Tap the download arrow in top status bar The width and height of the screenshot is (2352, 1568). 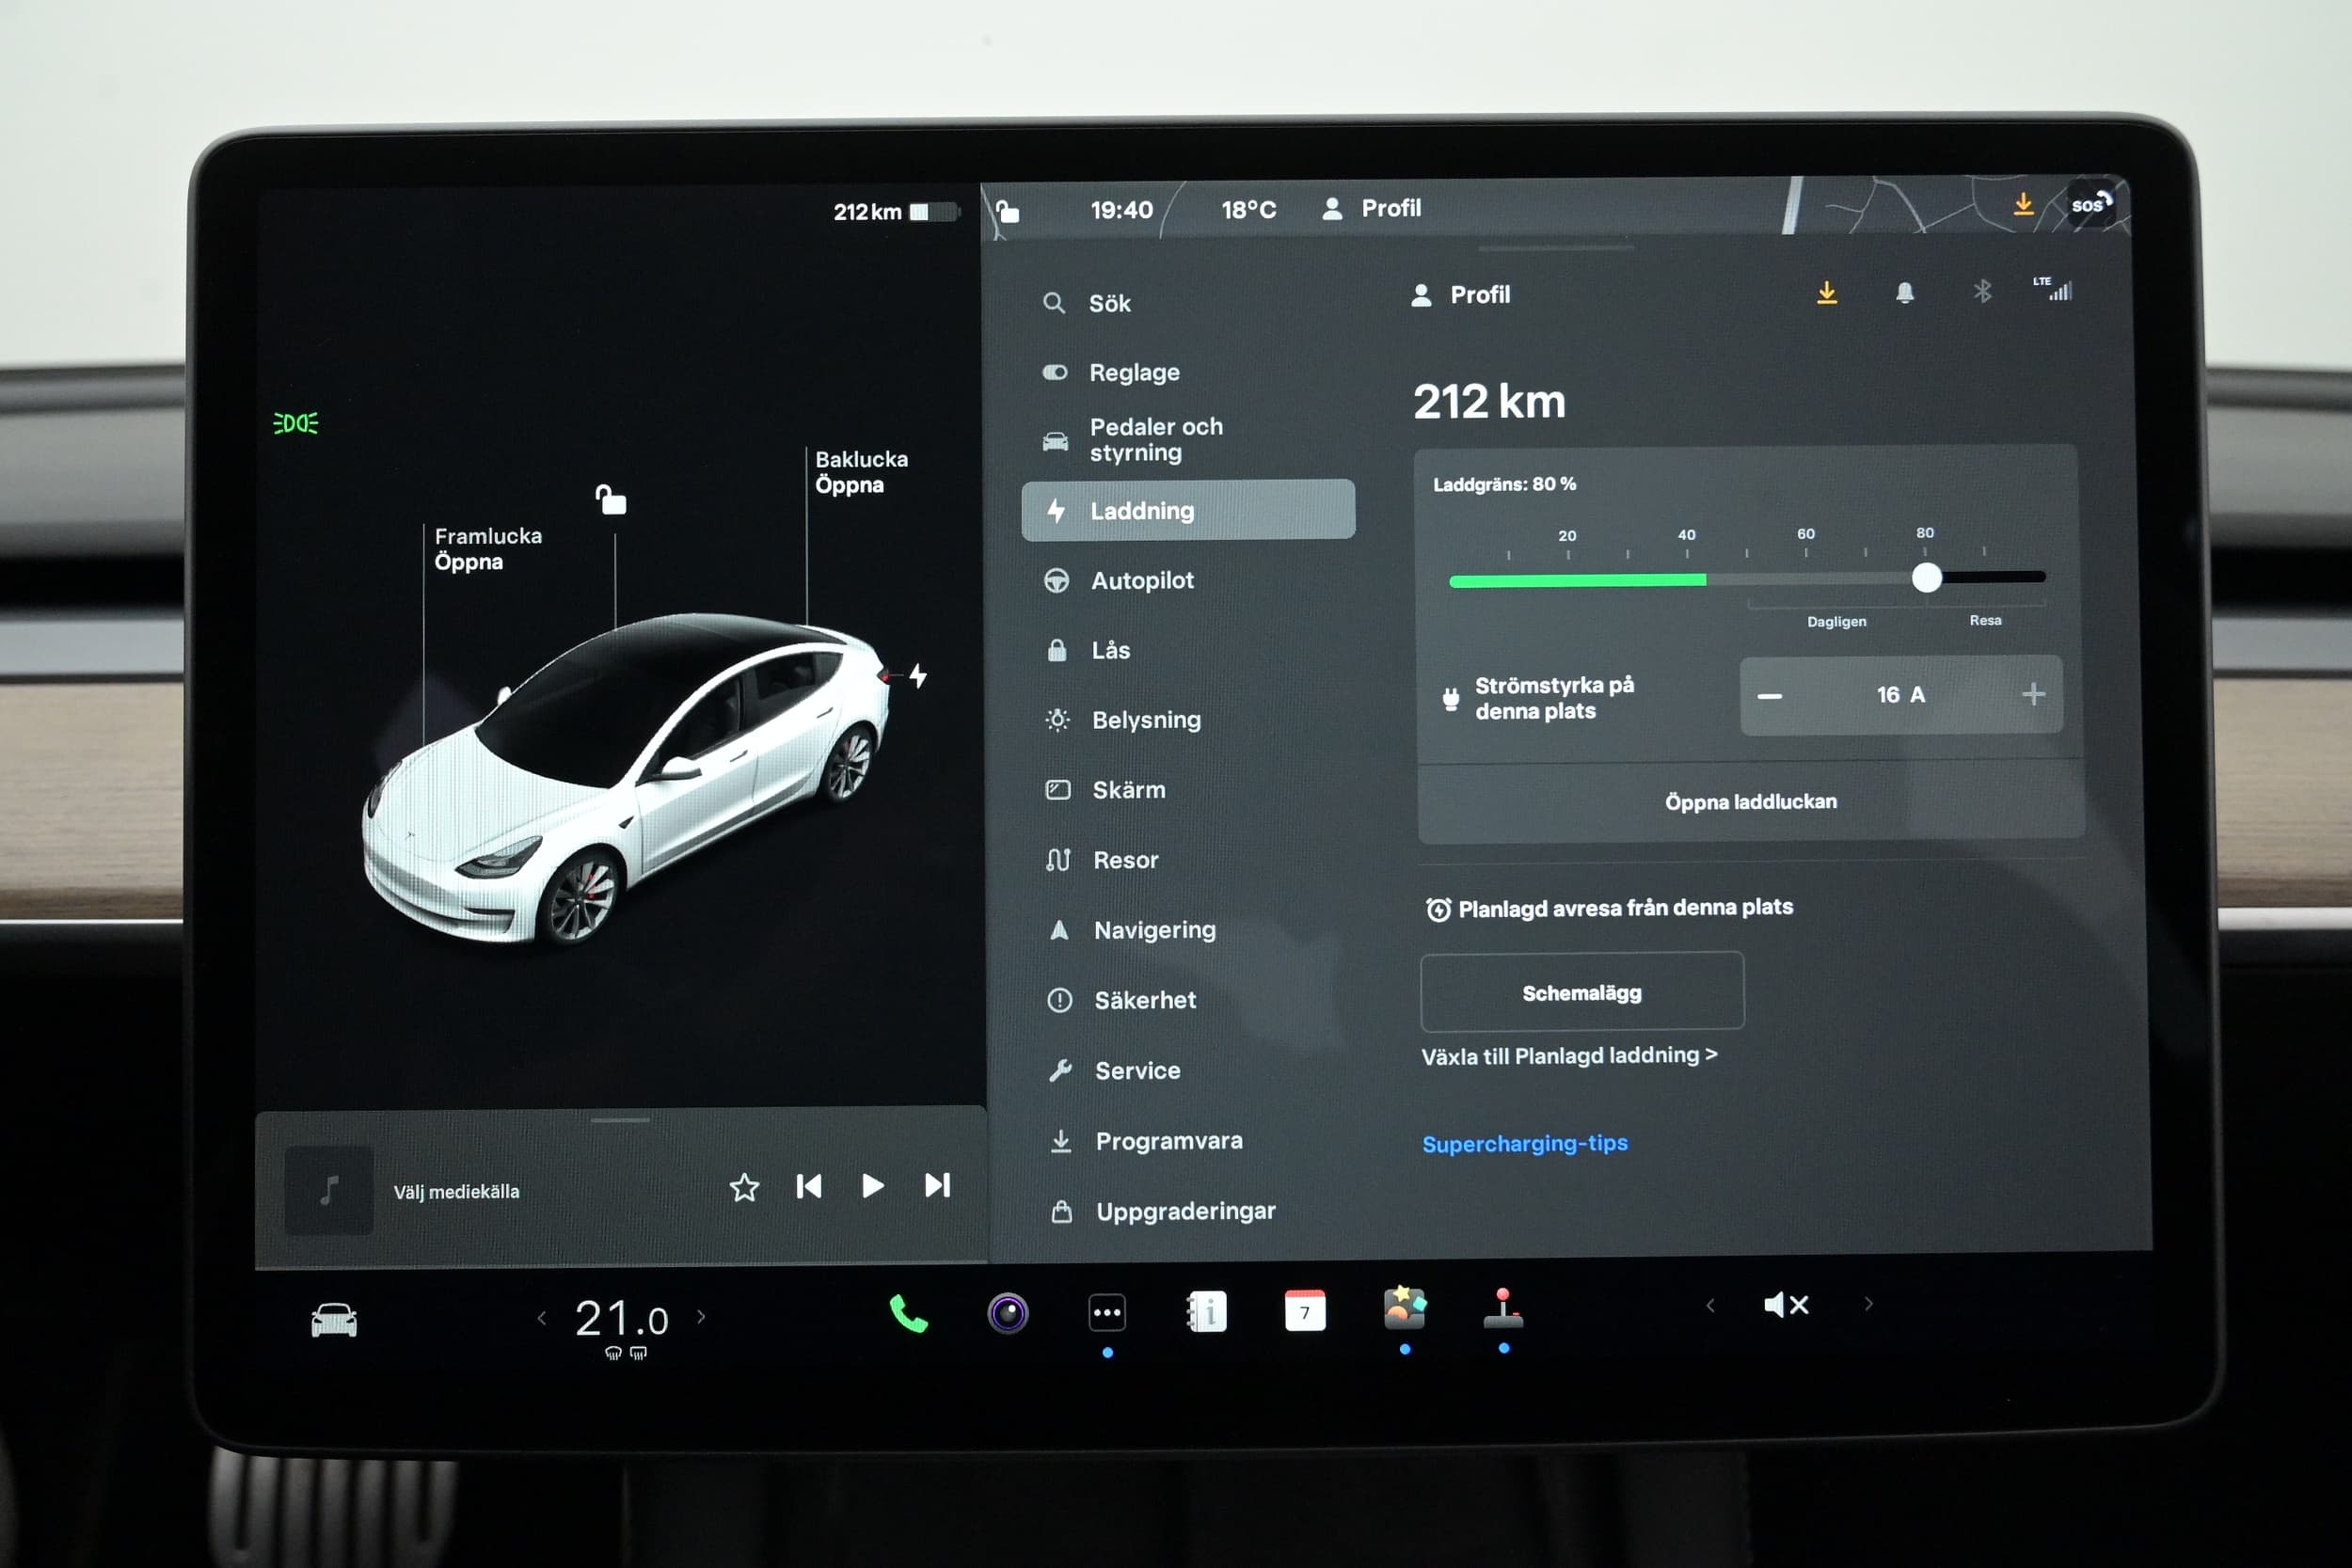(x=2023, y=204)
